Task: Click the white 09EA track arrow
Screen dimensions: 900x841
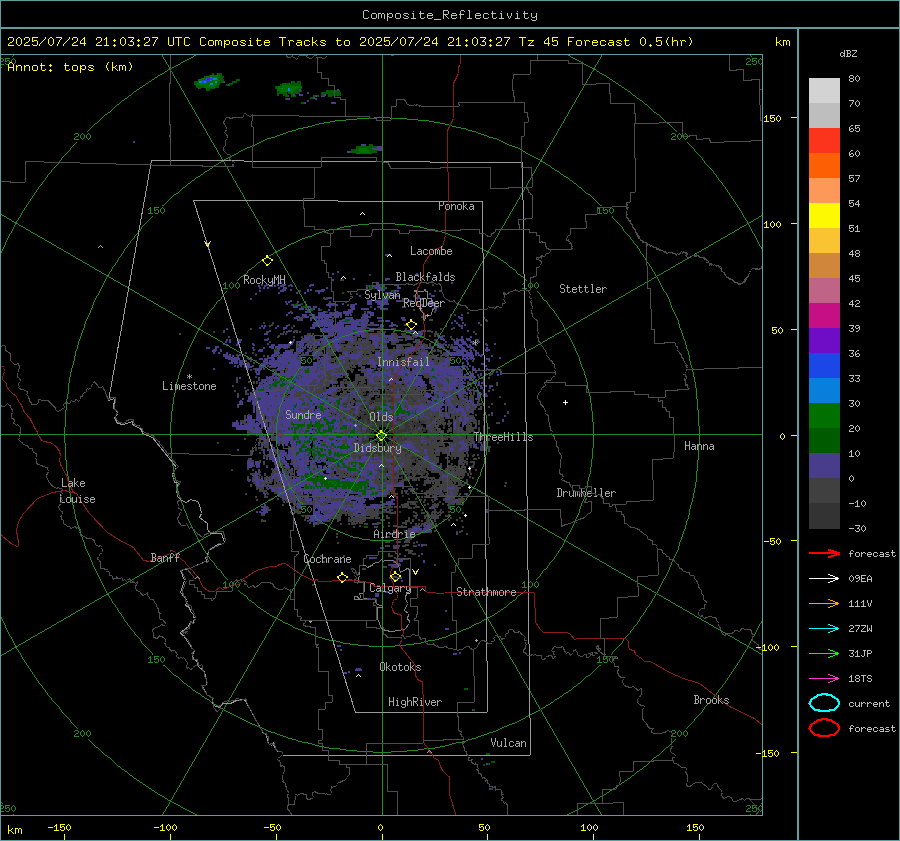Action: pyautogui.click(x=824, y=578)
